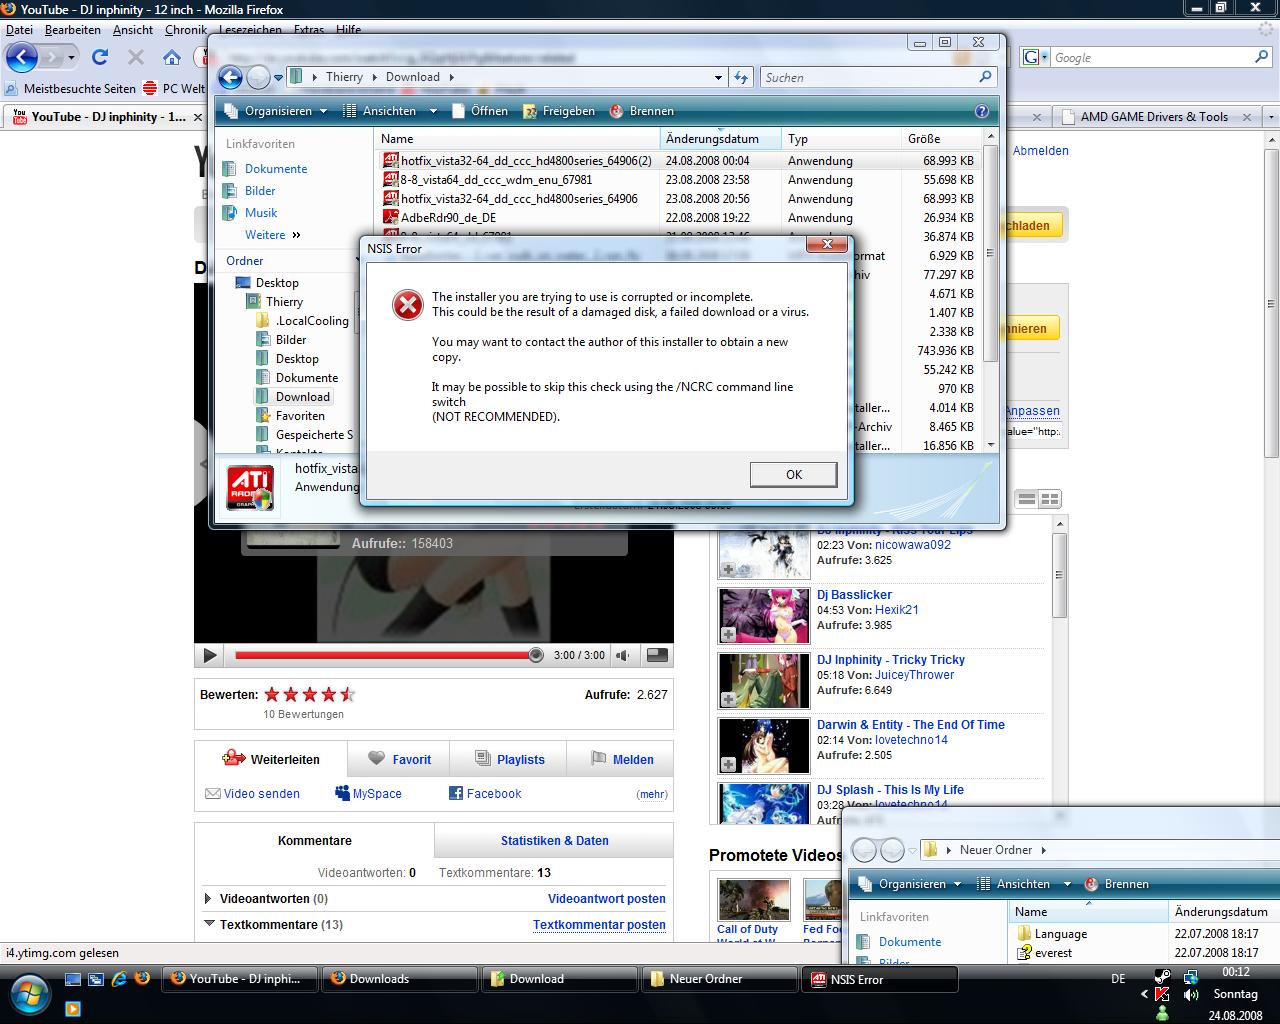The height and width of the screenshot is (1024, 1280).
Task: Switch to Downloads taskbar button
Action: pyautogui.click(x=400, y=979)
